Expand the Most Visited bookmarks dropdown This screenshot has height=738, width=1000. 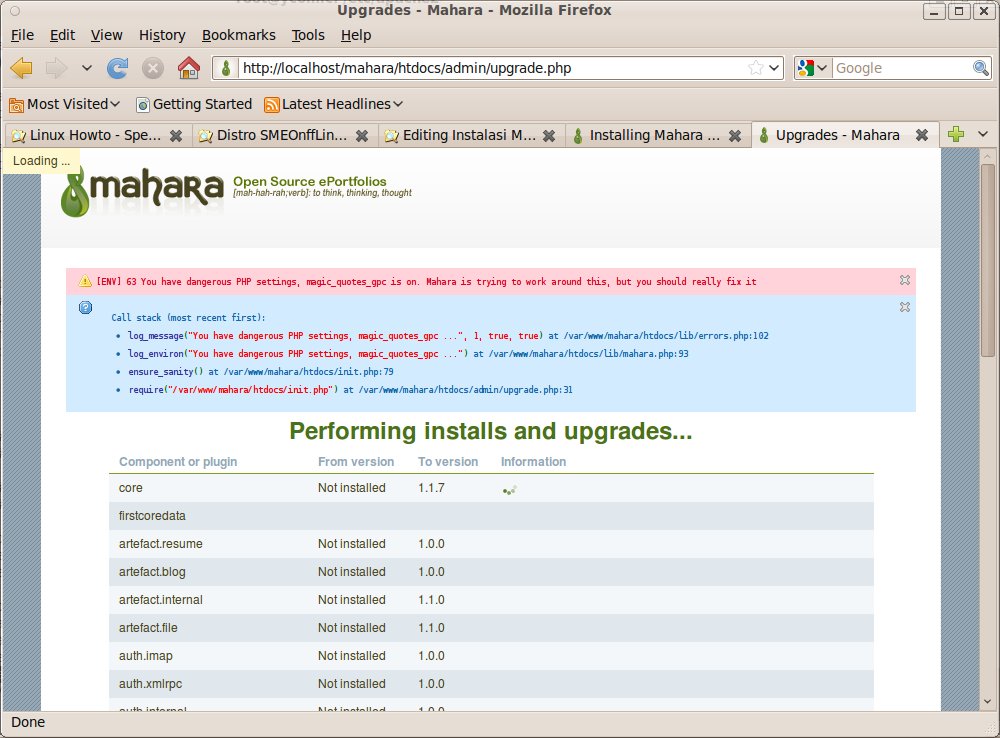[x=65, y=104]
